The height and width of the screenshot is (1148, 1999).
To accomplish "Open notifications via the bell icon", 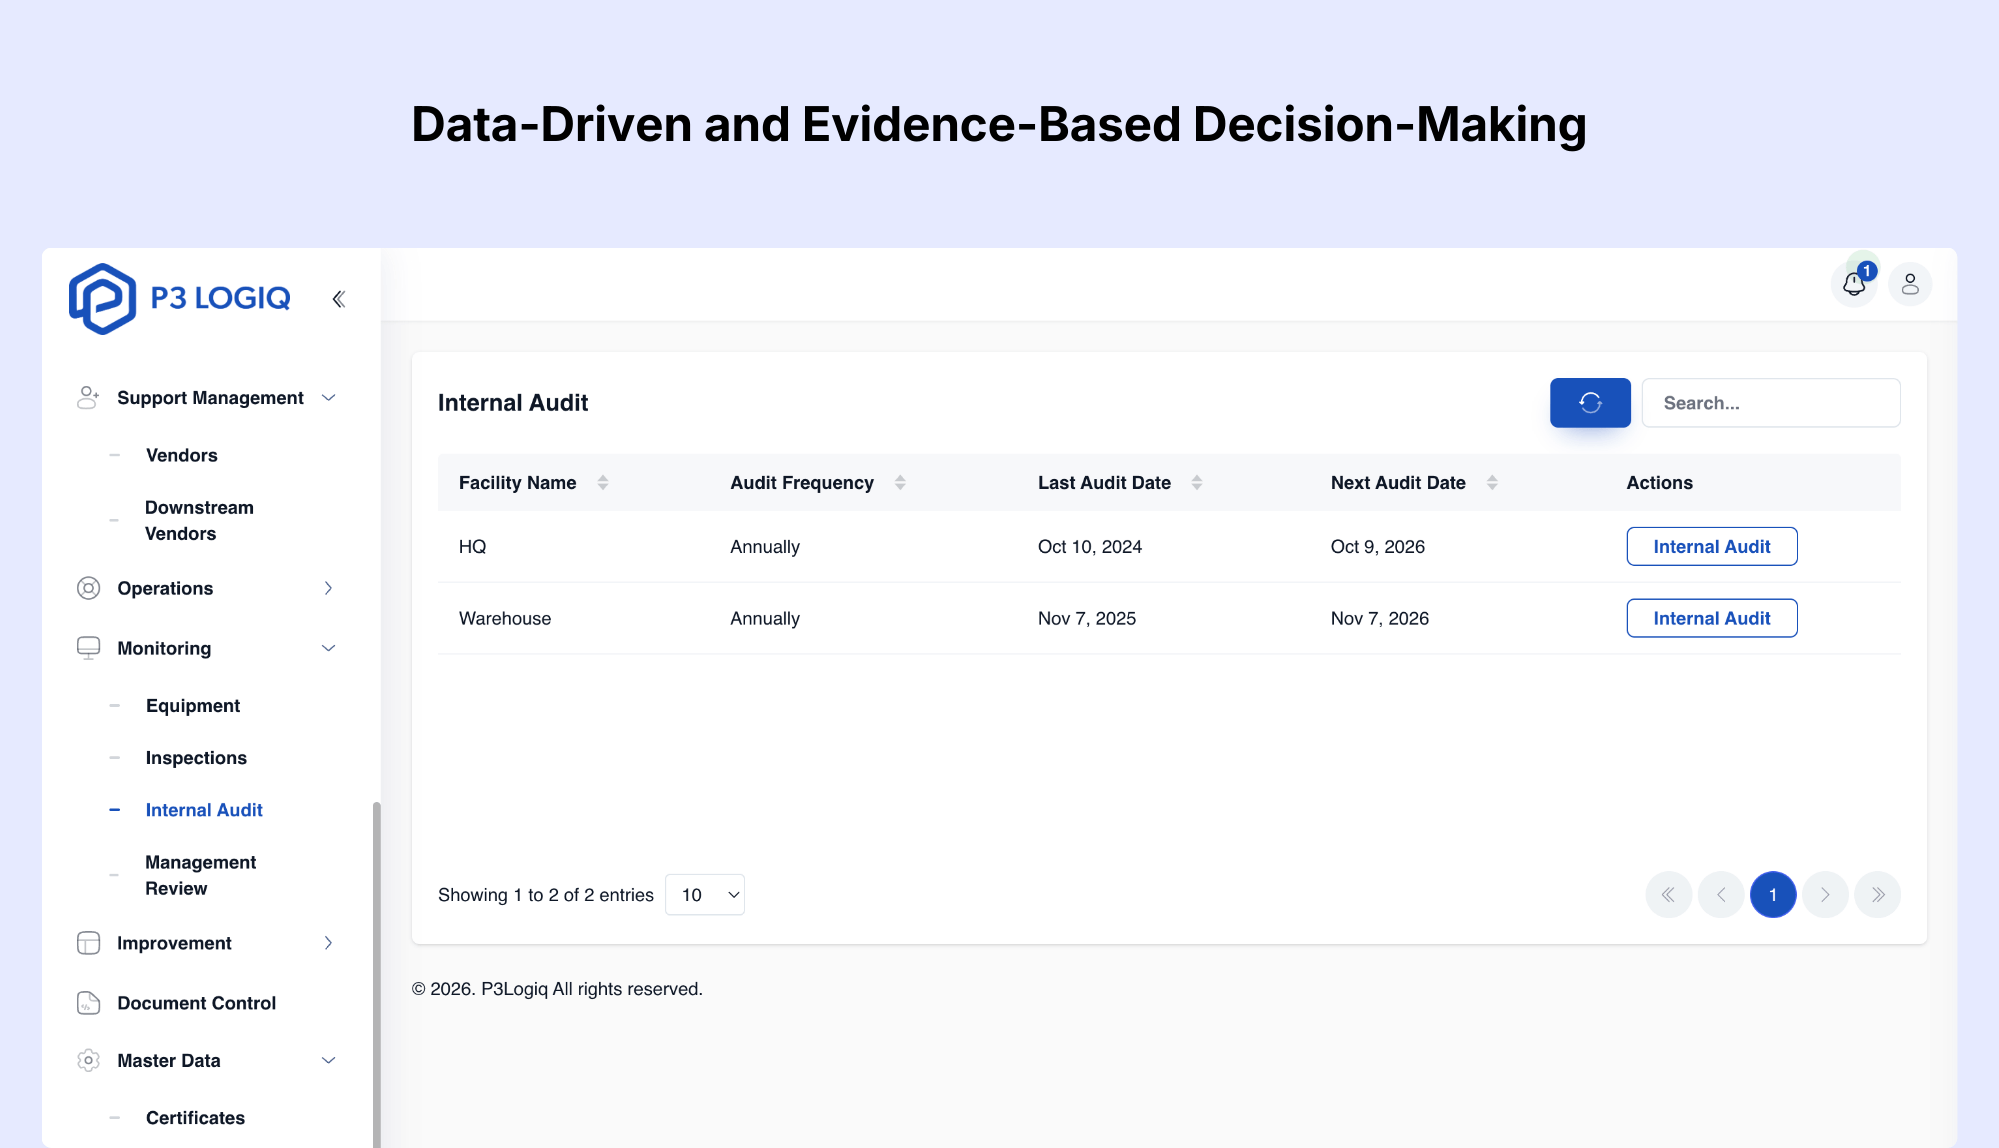I will tap(1854, 284).
